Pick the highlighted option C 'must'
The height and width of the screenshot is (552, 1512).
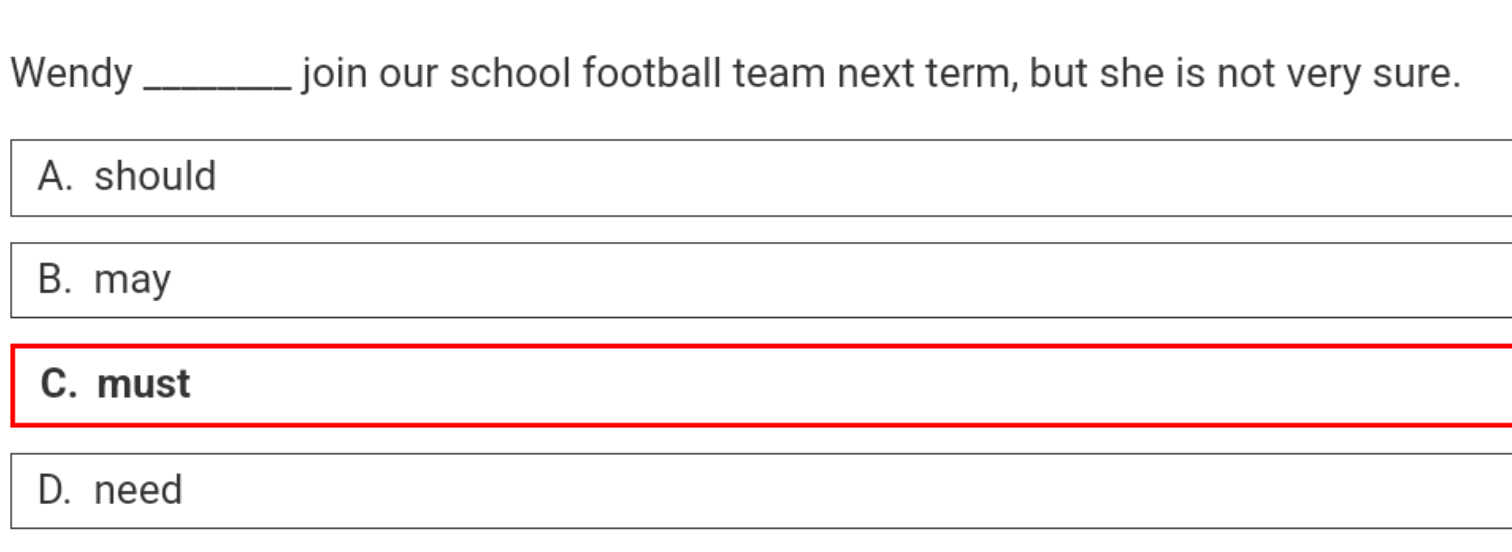pyautogui.click(x=761, y=385)
